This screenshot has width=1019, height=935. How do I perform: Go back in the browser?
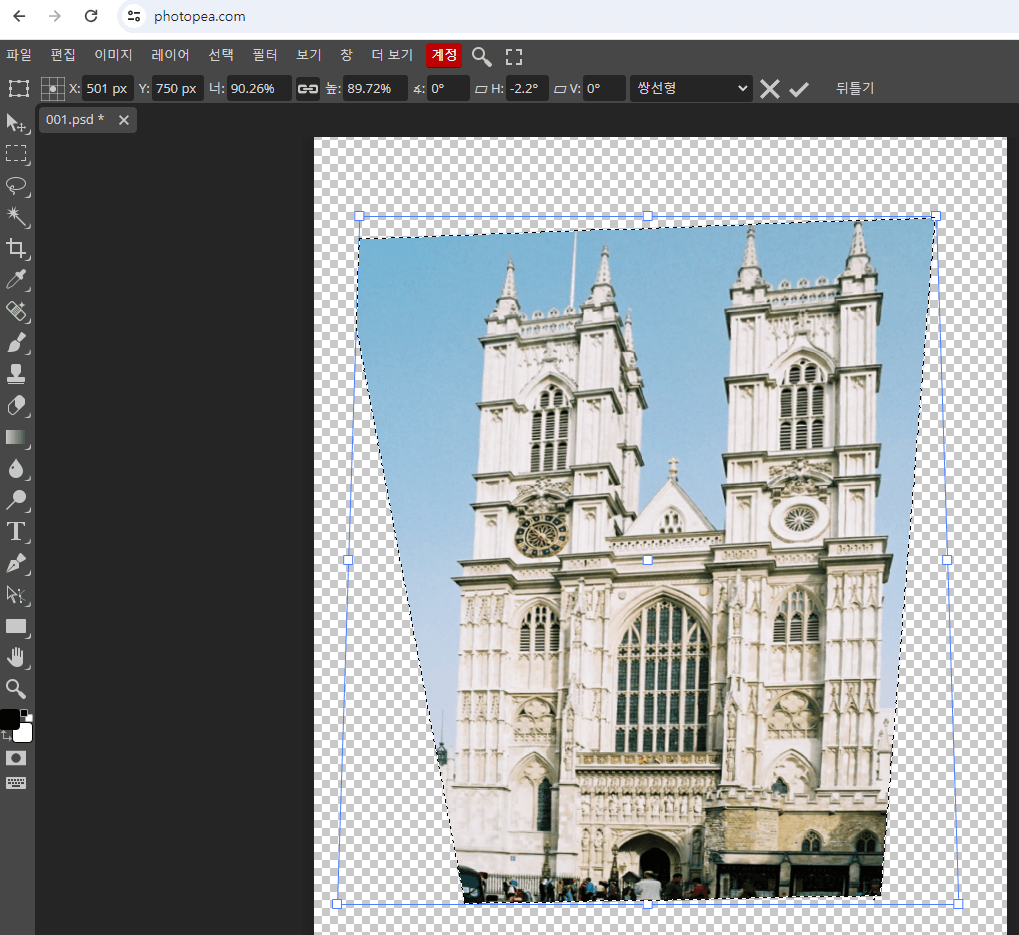pos(19,16)
